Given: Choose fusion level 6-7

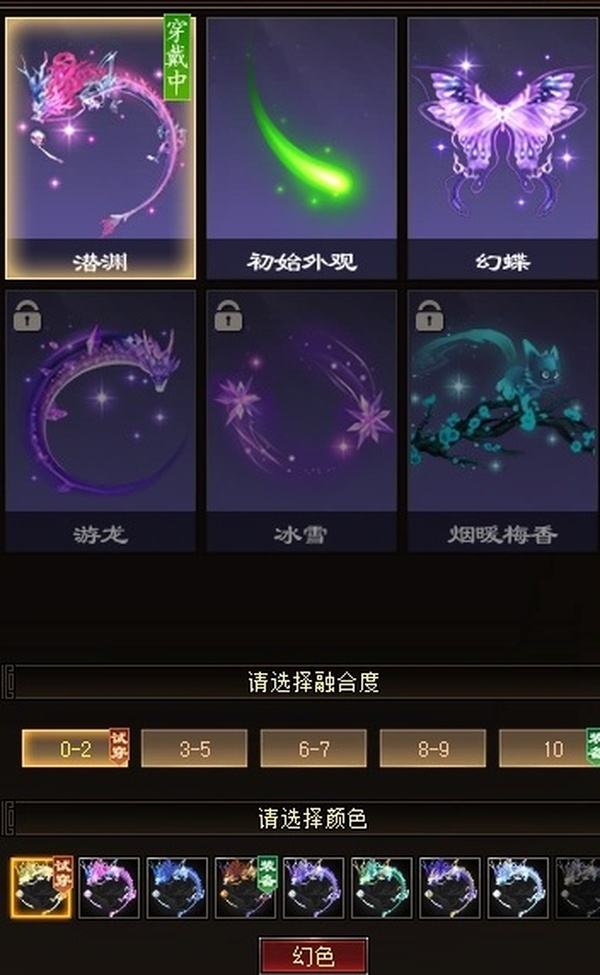Looking at the screenshot, I should click(x=313, y=749).
